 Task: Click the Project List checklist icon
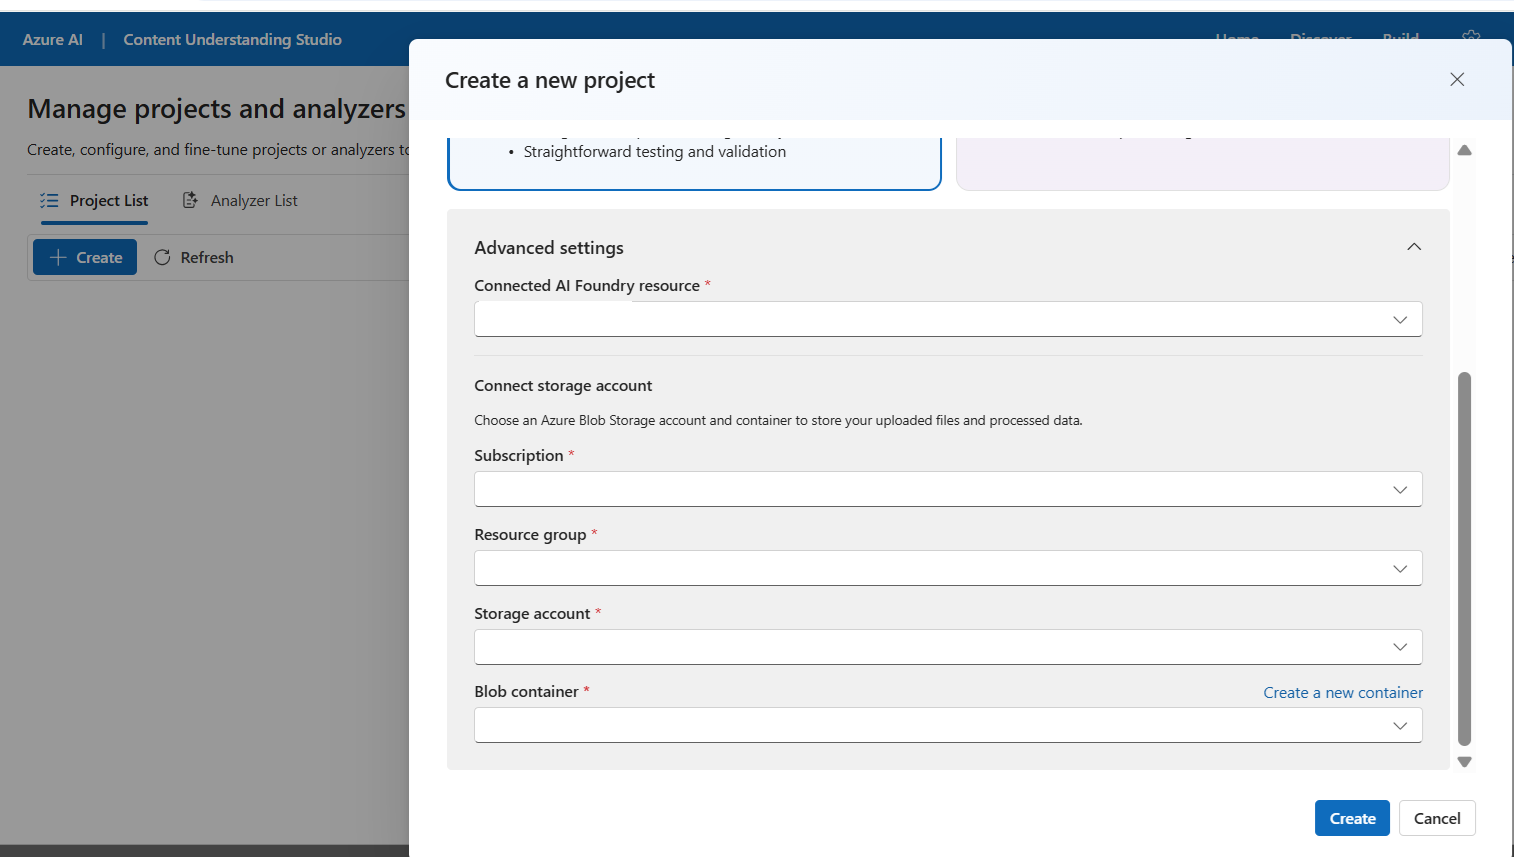coord(49,201)
